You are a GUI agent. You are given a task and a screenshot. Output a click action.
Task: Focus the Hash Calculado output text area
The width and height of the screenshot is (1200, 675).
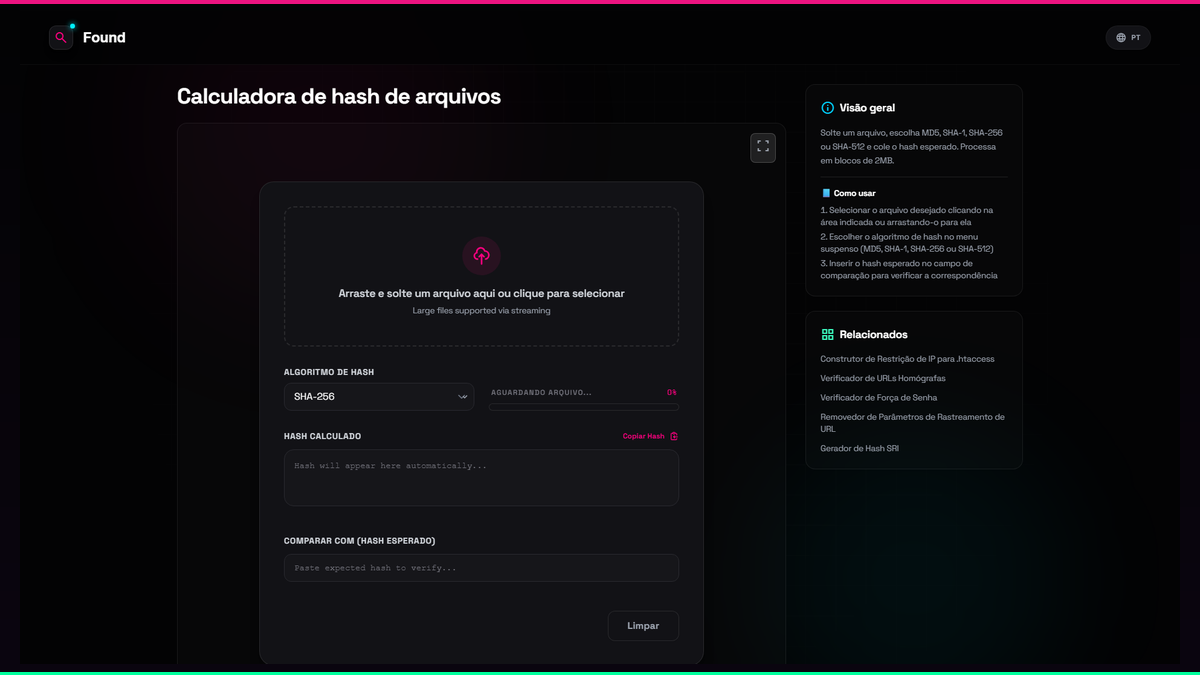pyautogui.click(x=481, y=477)
